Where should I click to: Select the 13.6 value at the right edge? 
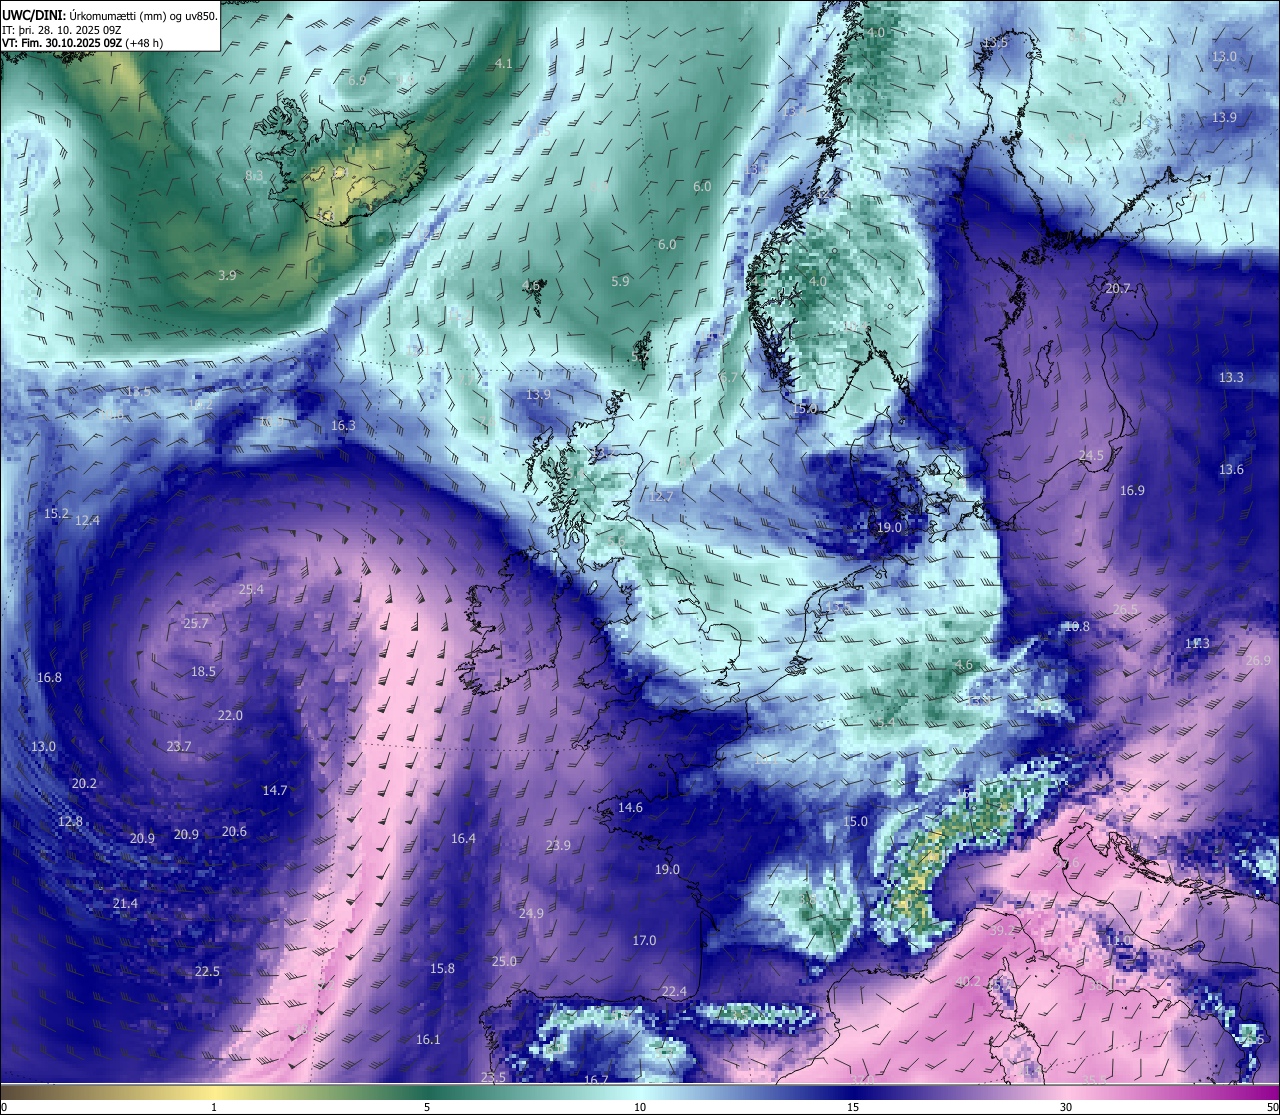1231,469
